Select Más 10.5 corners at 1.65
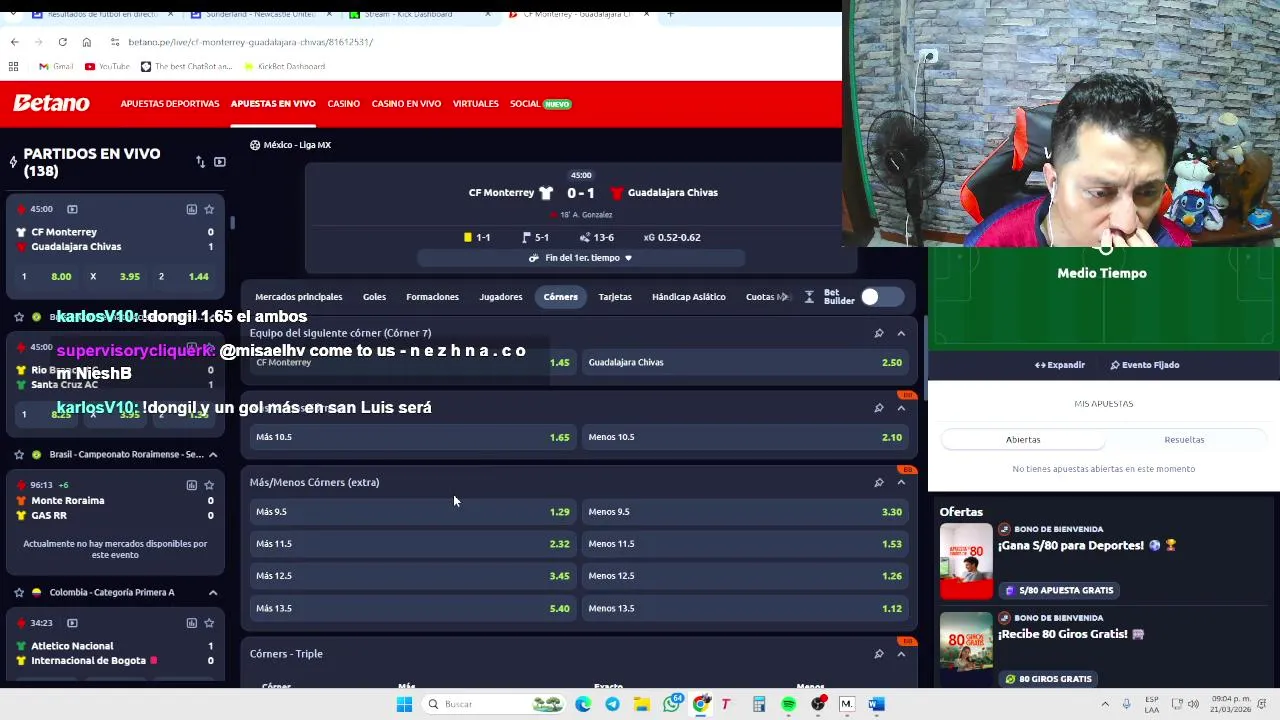The height and width of the screenshot is (720, 1280). click(x=412, y=437)
